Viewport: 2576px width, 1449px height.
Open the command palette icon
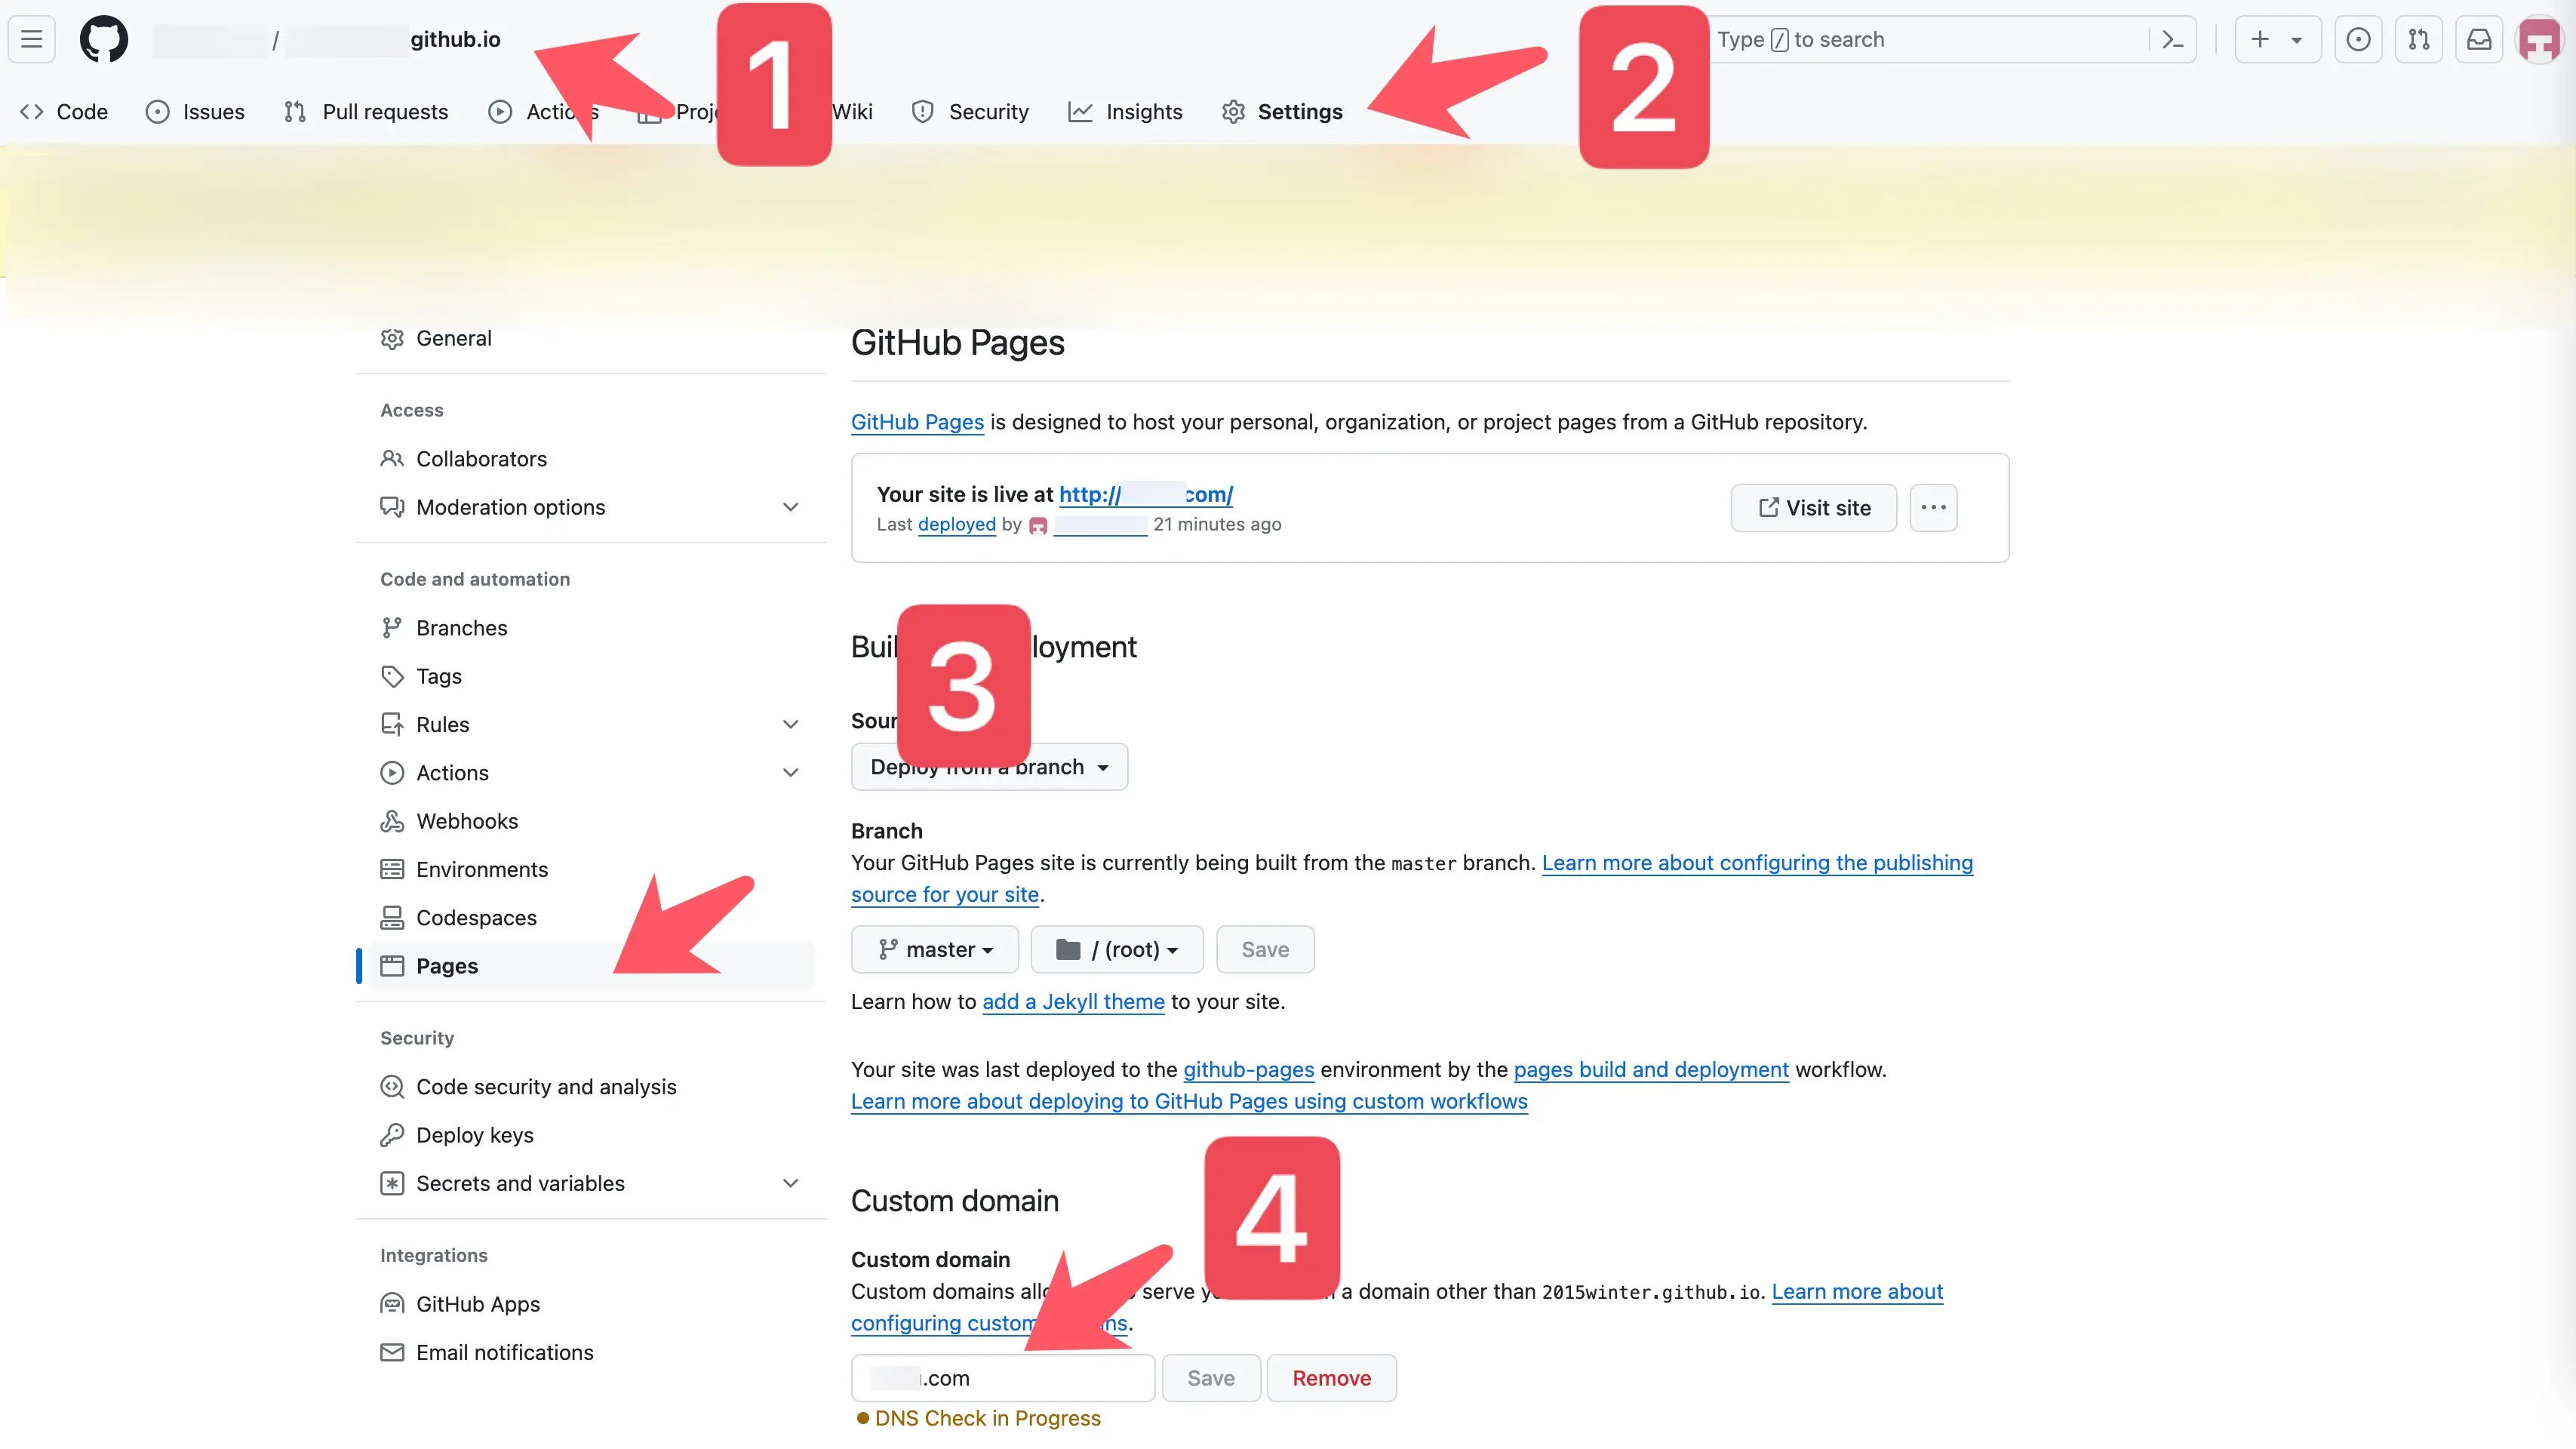click(2172, 40)
